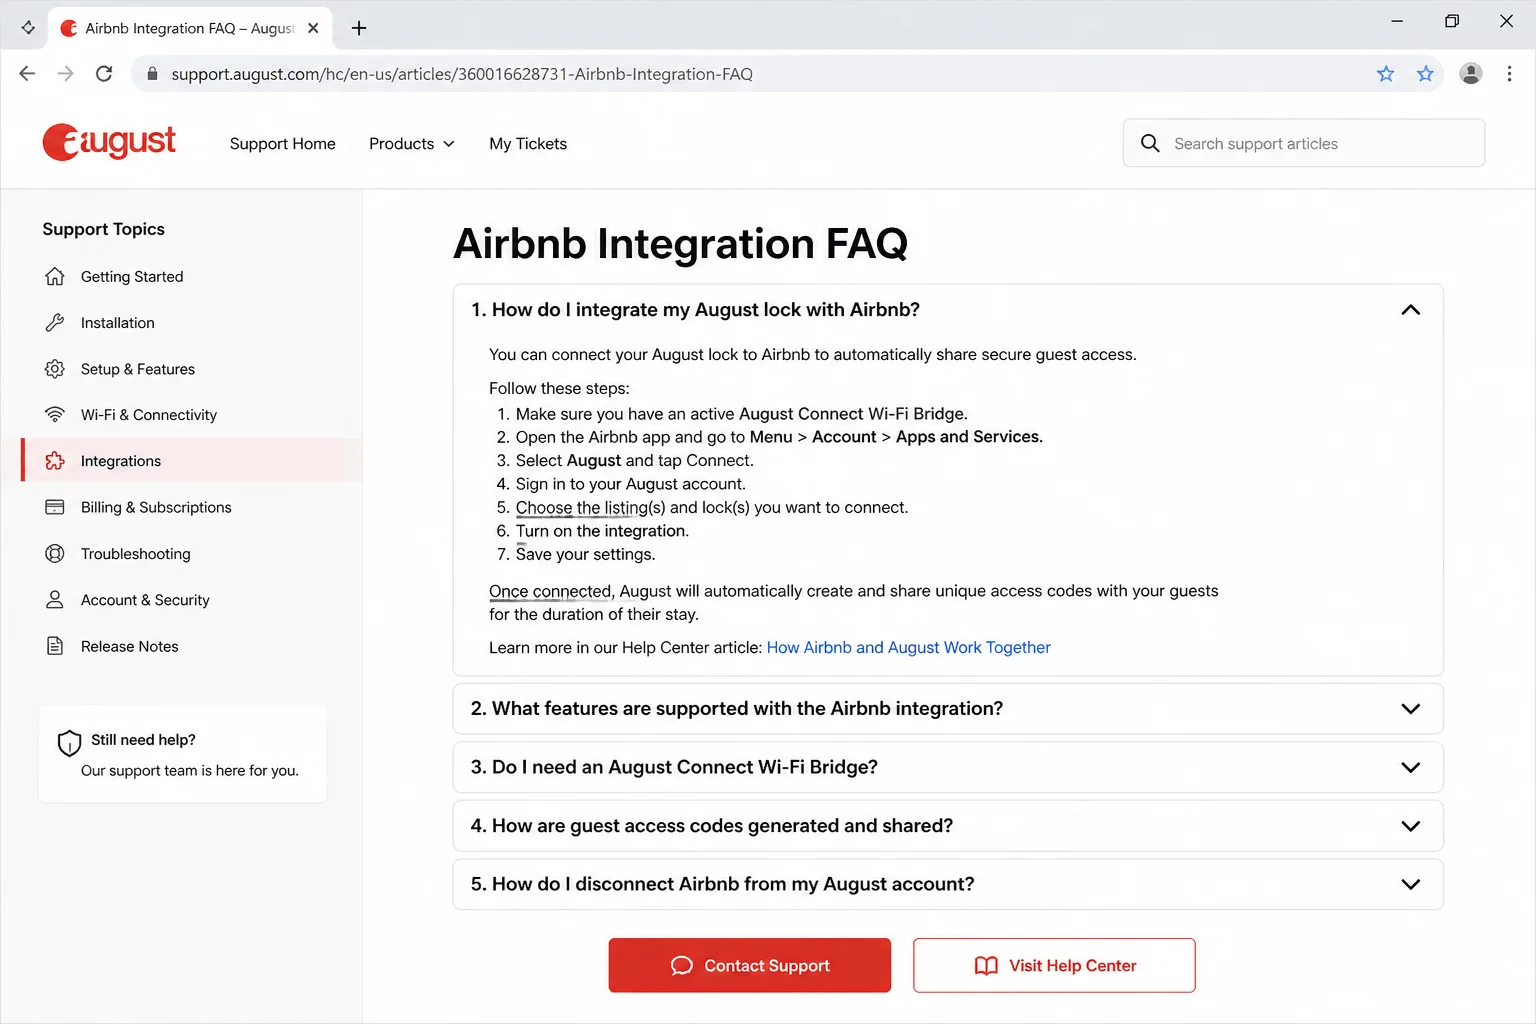The width and height of the screenshot is (1536, 1024).
Task: Click the shield icon in Still need help card
Action: 69,743
